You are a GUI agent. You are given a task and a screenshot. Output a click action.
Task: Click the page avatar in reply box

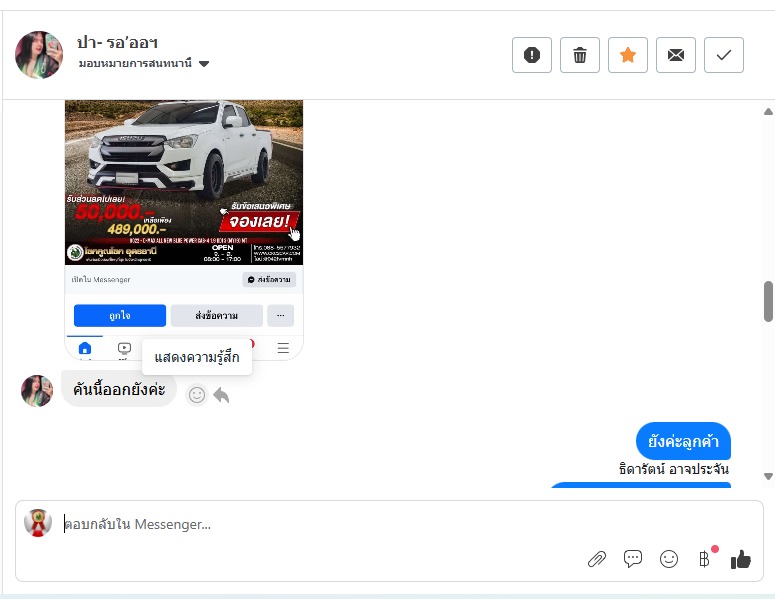click(38, 522)
